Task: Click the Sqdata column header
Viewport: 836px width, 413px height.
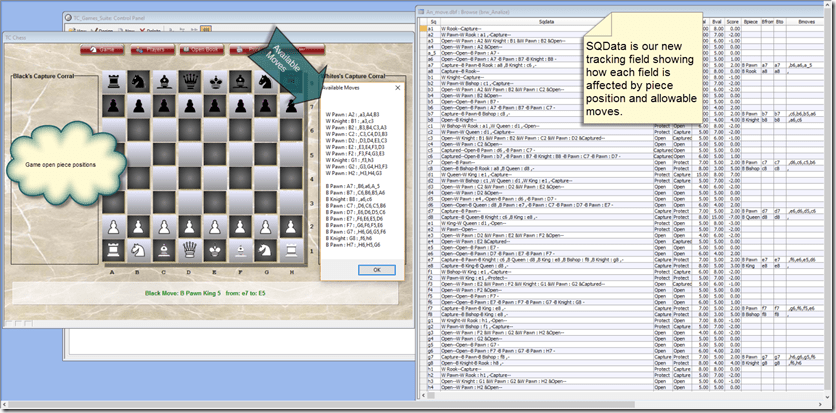Action: click(545, 20)
